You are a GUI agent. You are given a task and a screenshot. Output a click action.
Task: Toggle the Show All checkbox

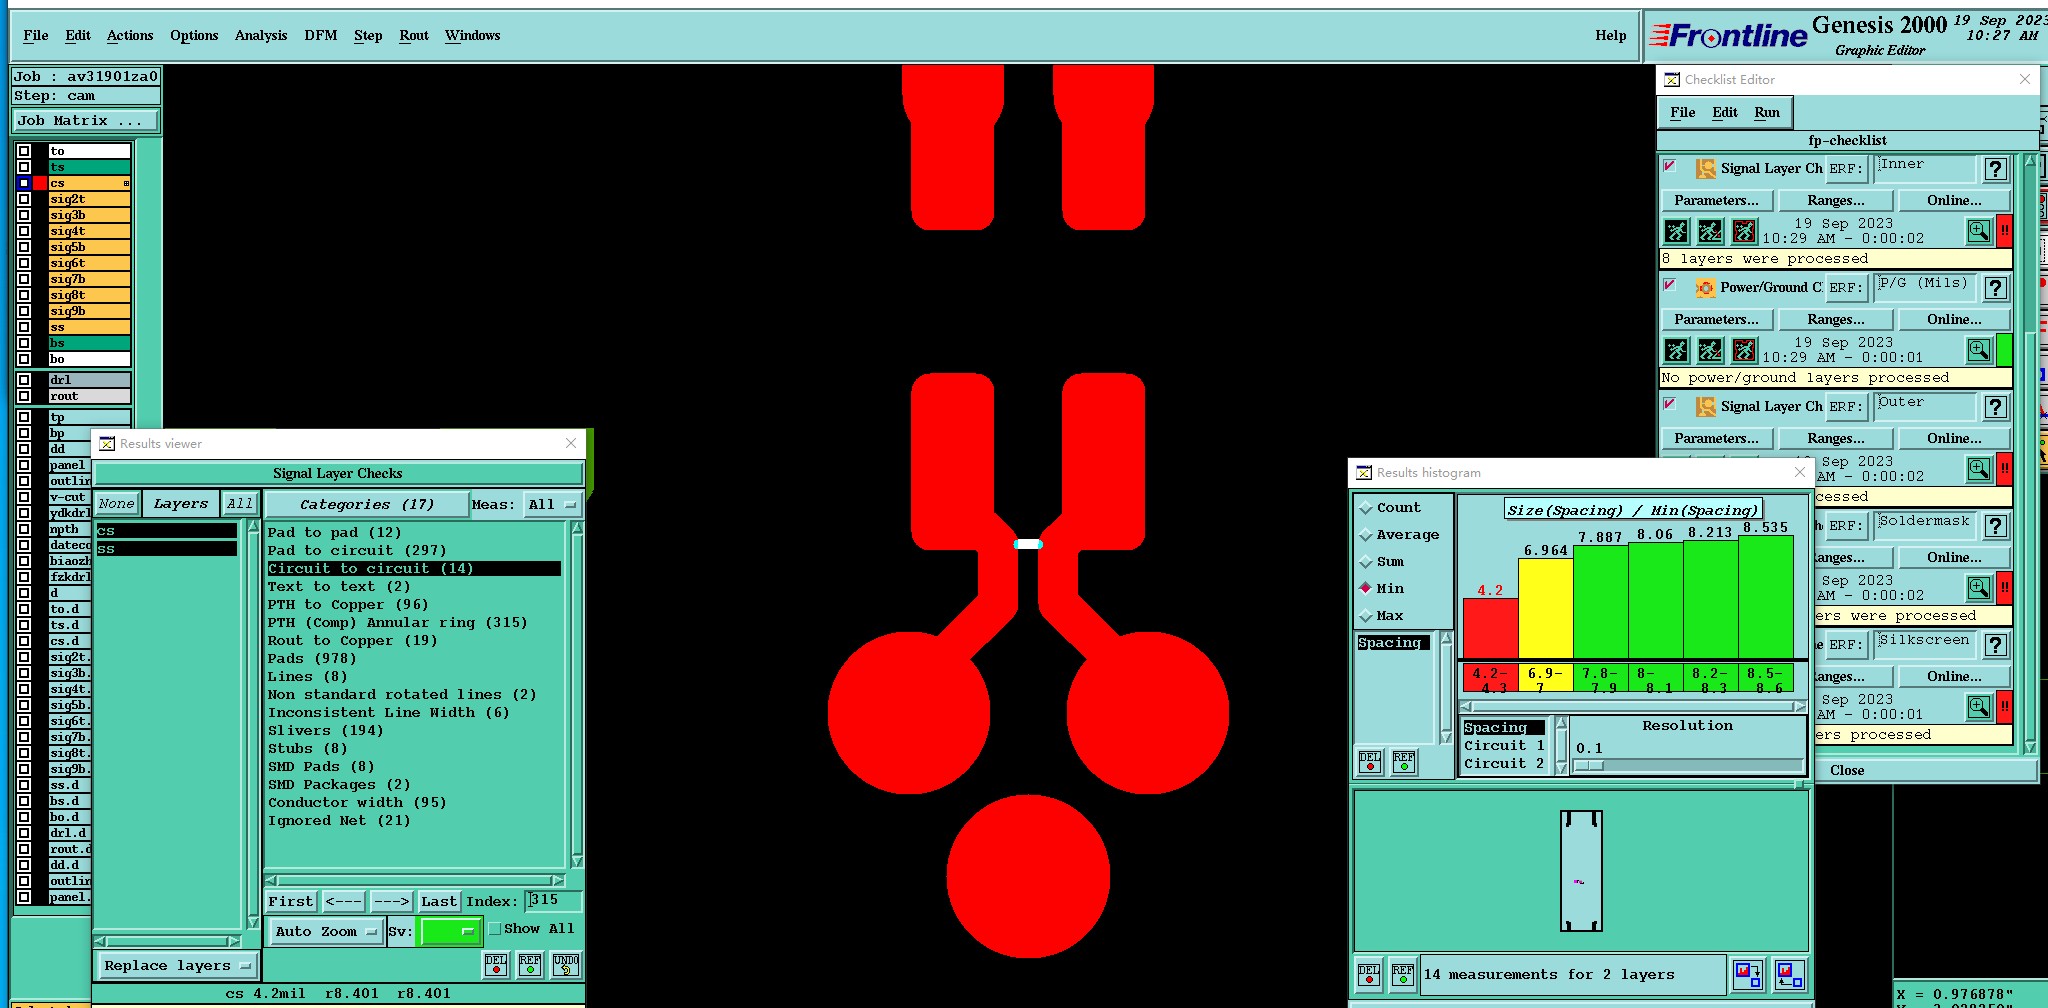coord(495,929)
